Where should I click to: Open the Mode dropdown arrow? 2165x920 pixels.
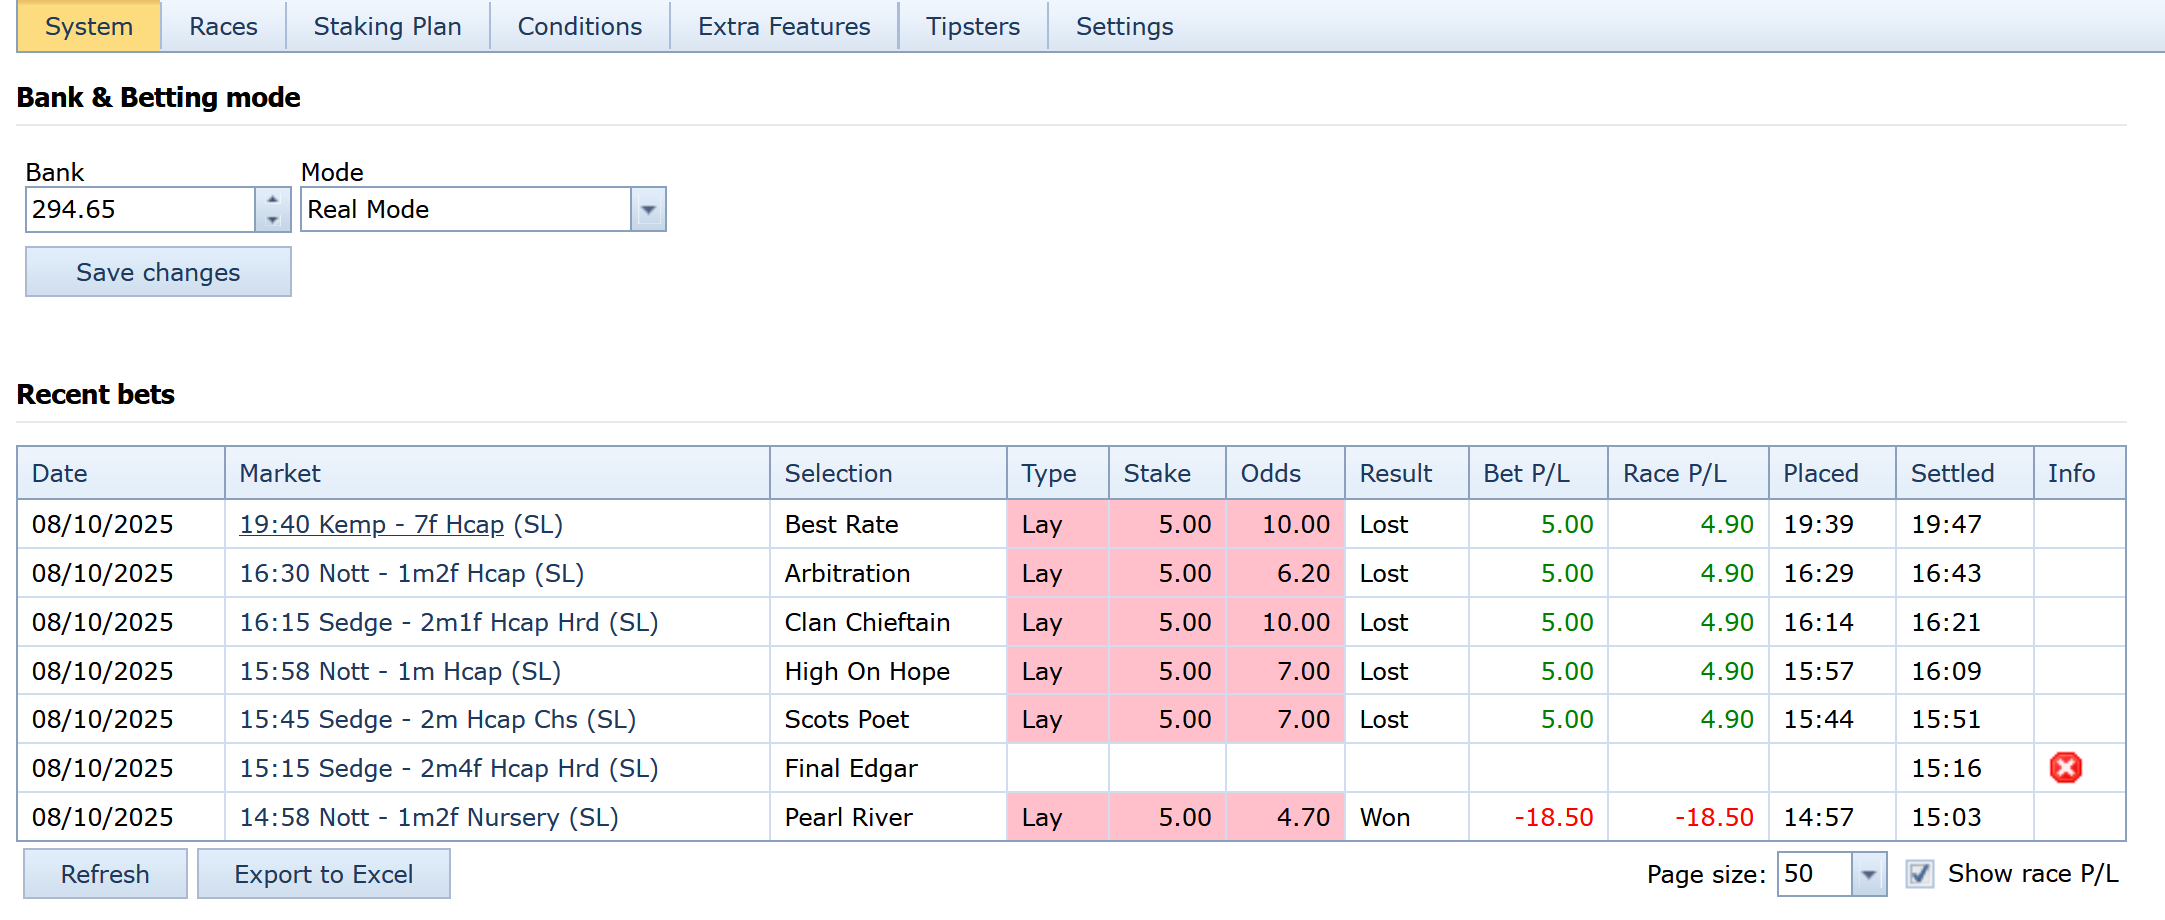pos(648,210)
